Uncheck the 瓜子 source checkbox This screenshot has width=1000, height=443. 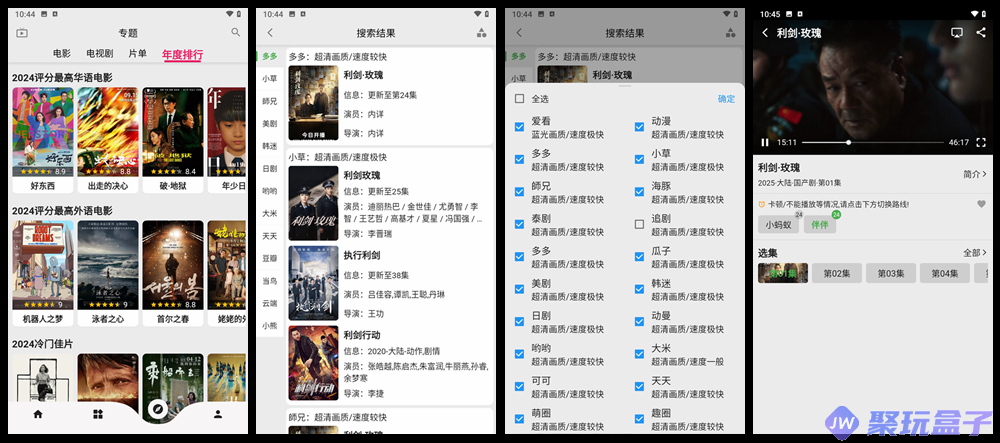pyautogui.click(x=639, y=257)
